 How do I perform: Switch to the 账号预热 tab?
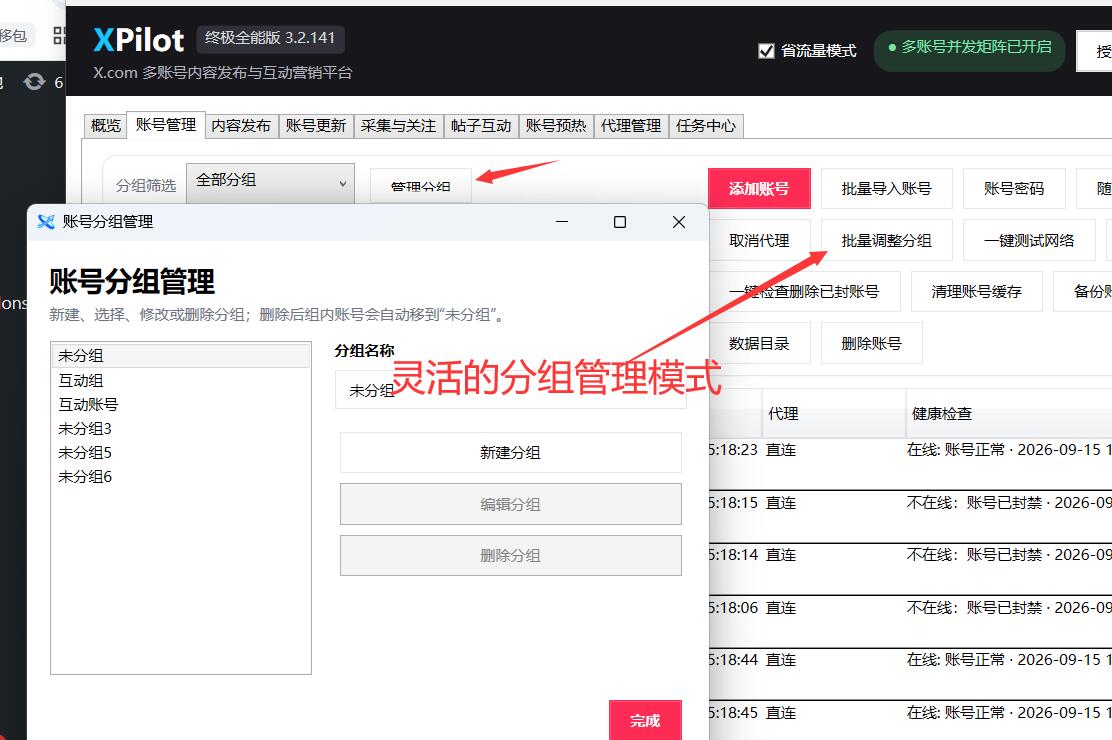(556, 126)
